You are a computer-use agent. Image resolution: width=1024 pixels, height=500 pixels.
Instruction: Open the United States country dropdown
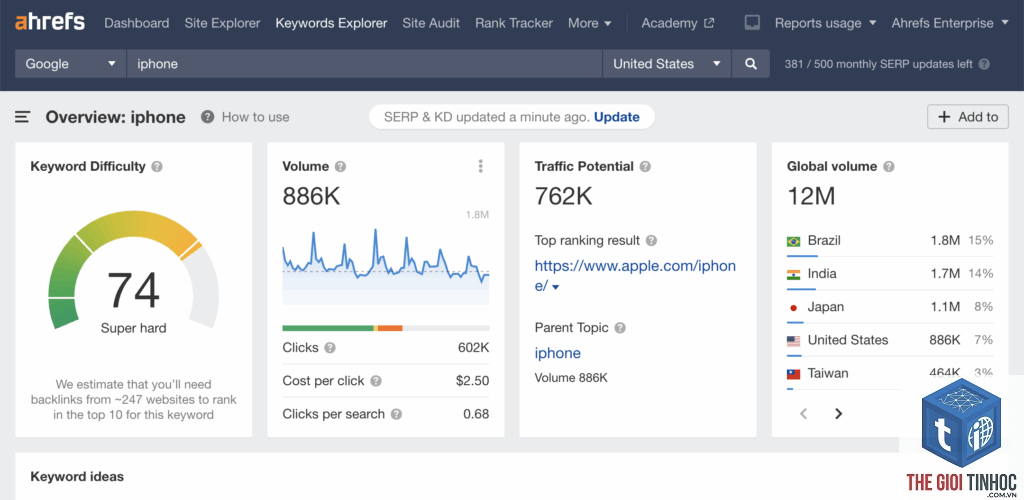667,64
